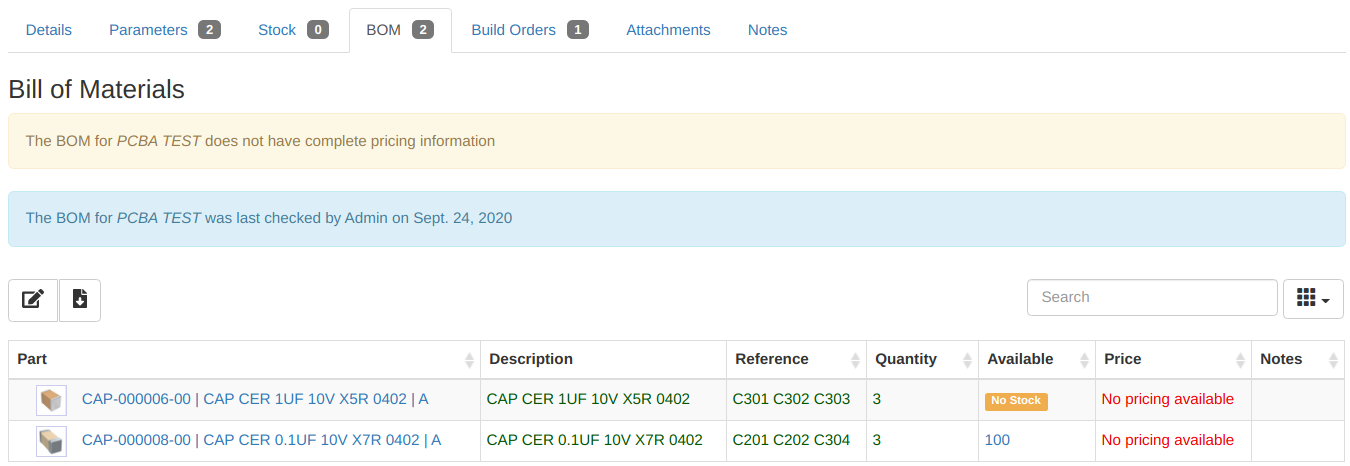Image resolution: width=1350 pixels, height=466 pixels.
Task: Click into the BOM Search field
Action: [x=1151, y=297]
